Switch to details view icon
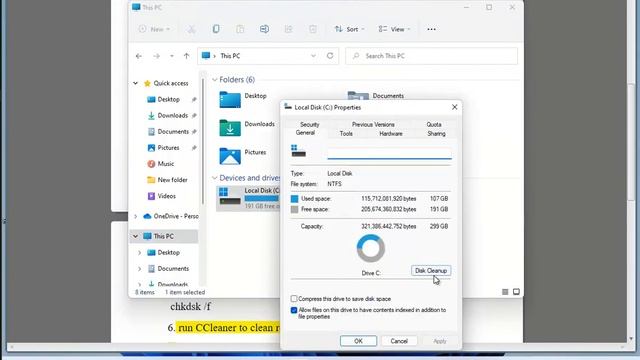 tap(505, 292)
